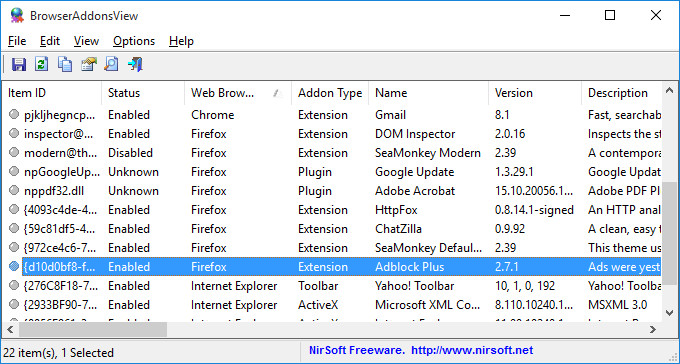Click the horizontal scrollbar thumb

(93, 330)
